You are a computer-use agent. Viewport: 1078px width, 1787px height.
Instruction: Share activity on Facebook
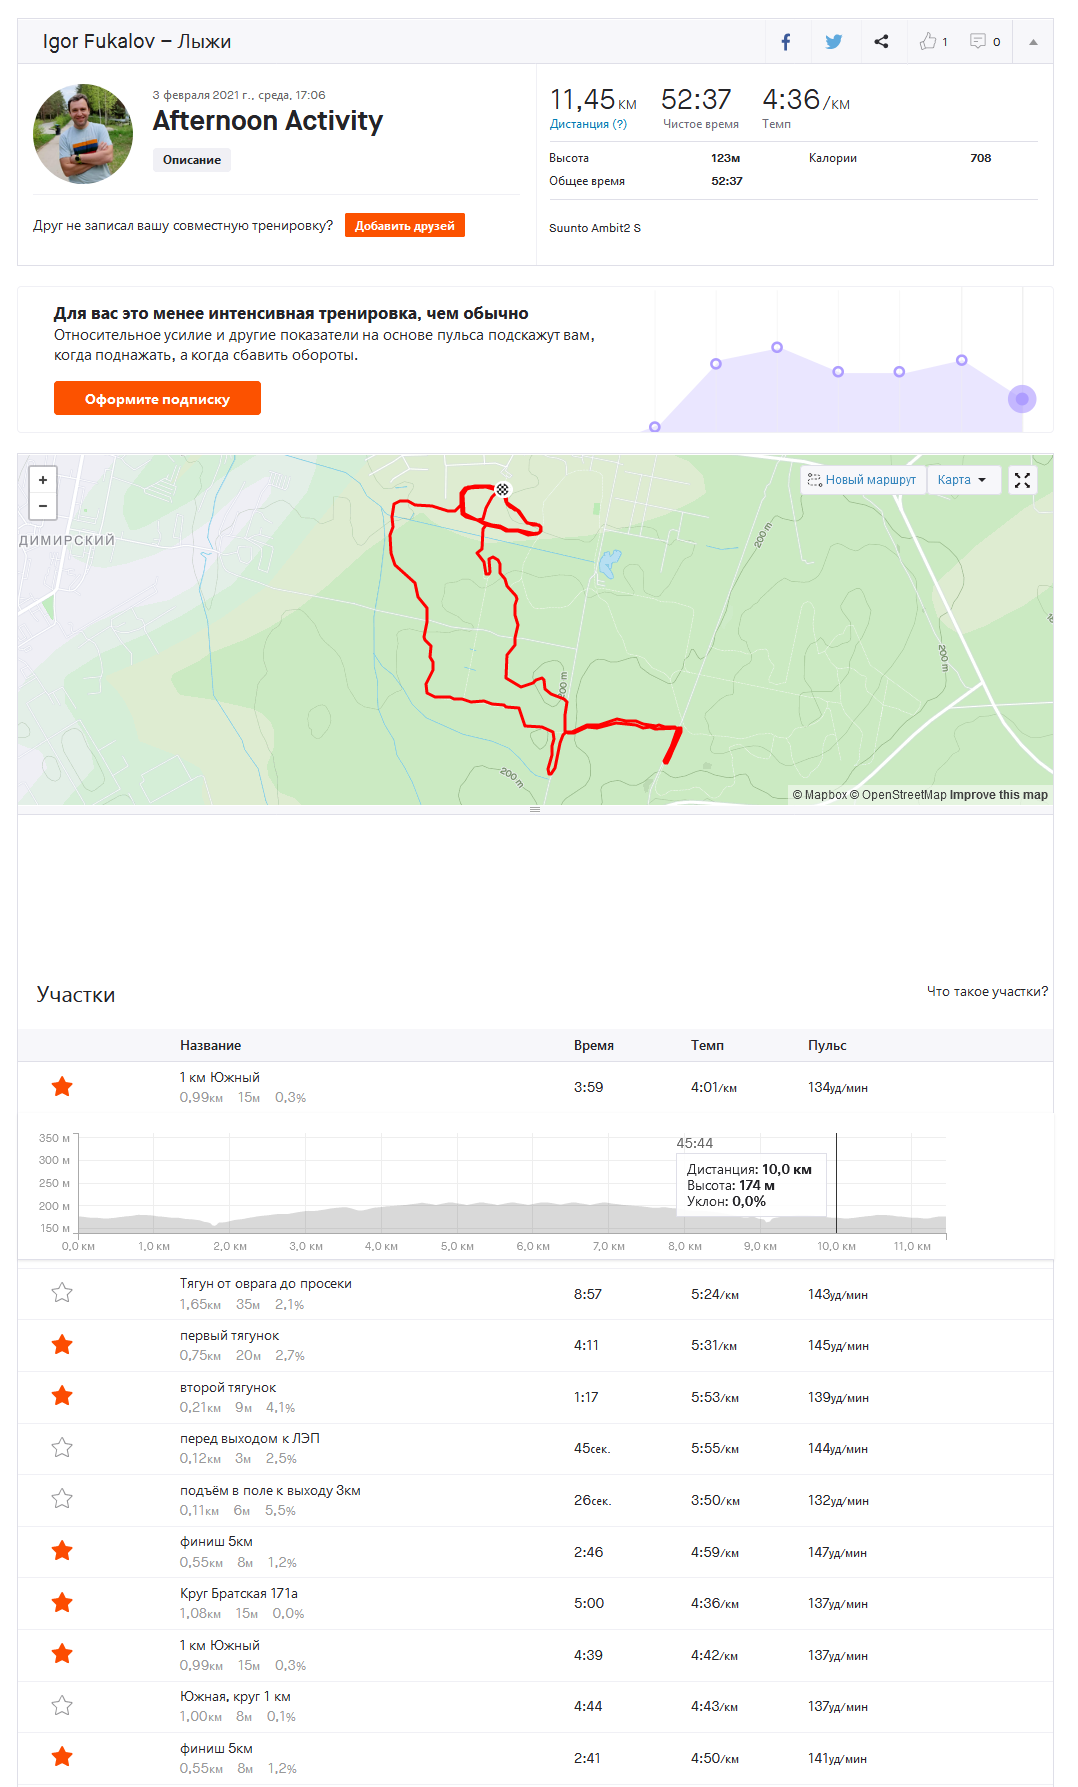coord(786,42)
